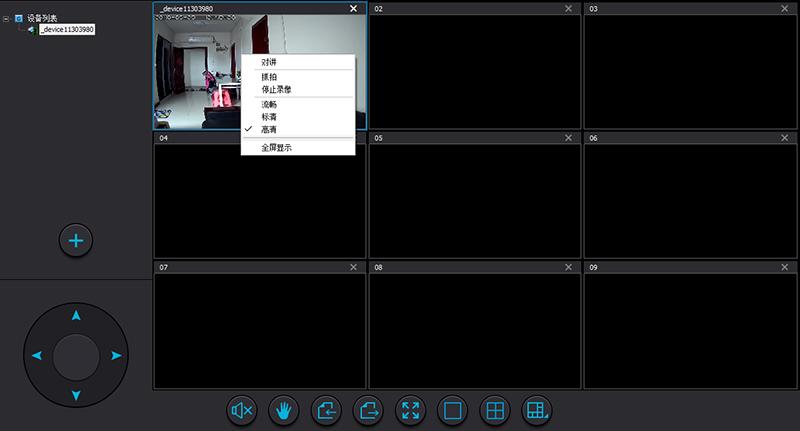This screenshot has width=800, height=431.
Task: Click the hand icon in bottom toolbar
Action: click(284, 411)
